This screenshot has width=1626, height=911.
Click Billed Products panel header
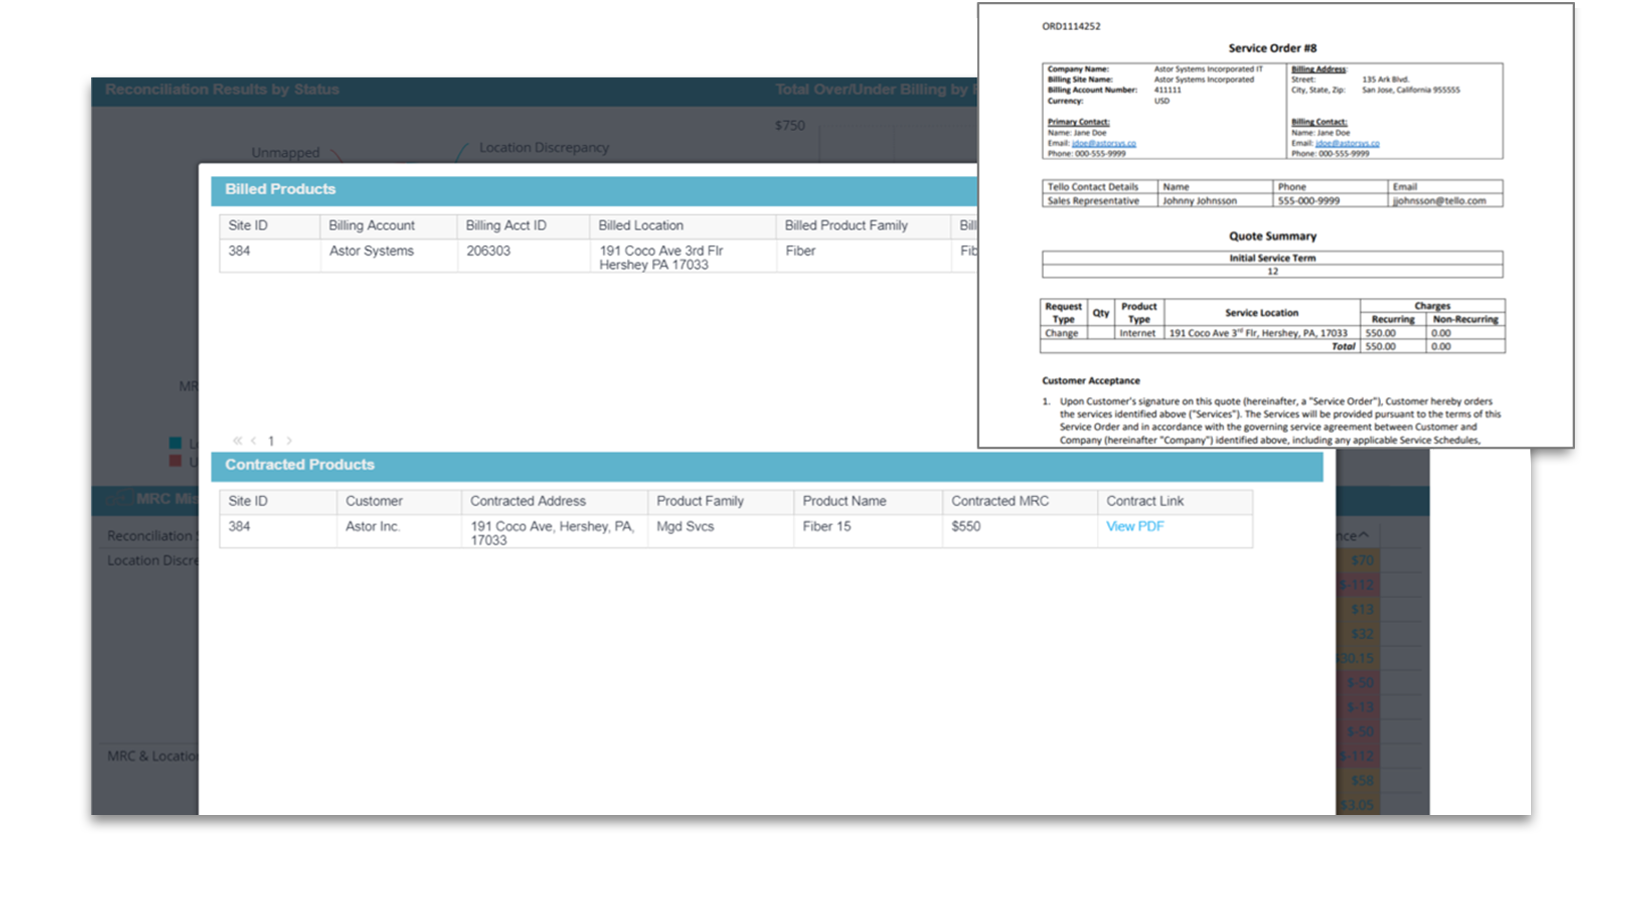point(594,189)
